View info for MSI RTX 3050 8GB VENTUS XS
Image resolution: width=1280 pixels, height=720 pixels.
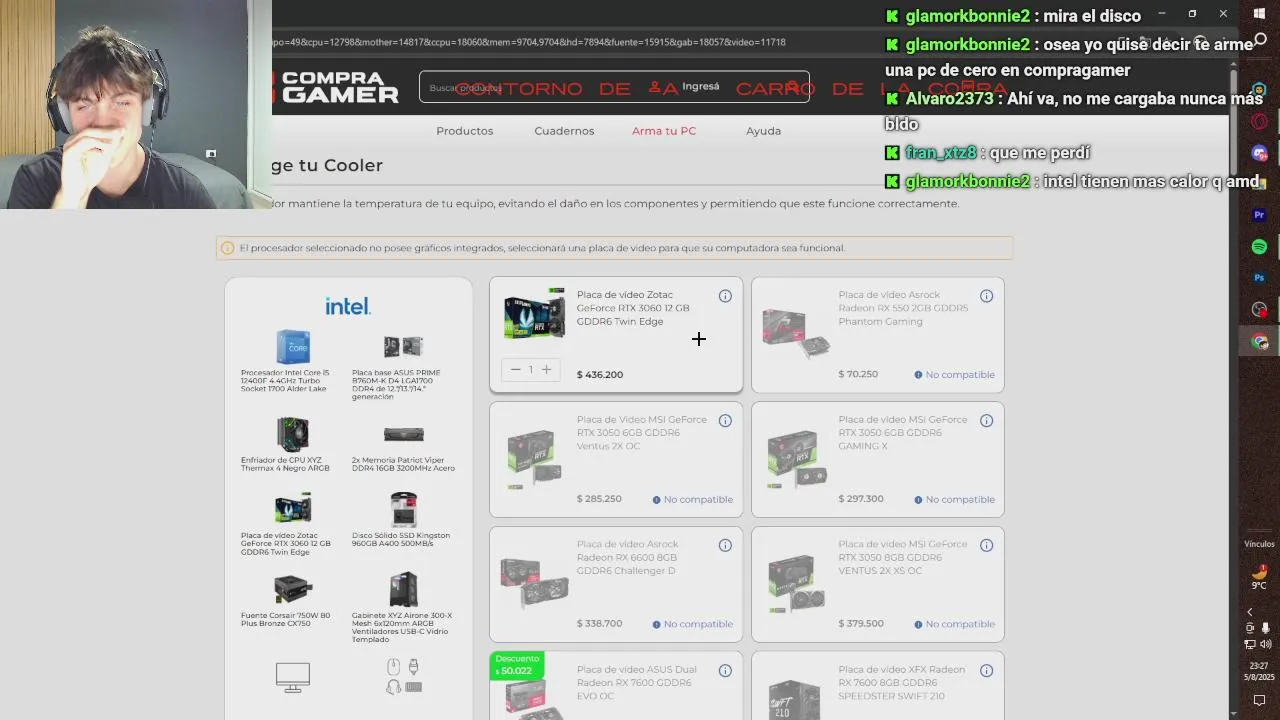986,546
